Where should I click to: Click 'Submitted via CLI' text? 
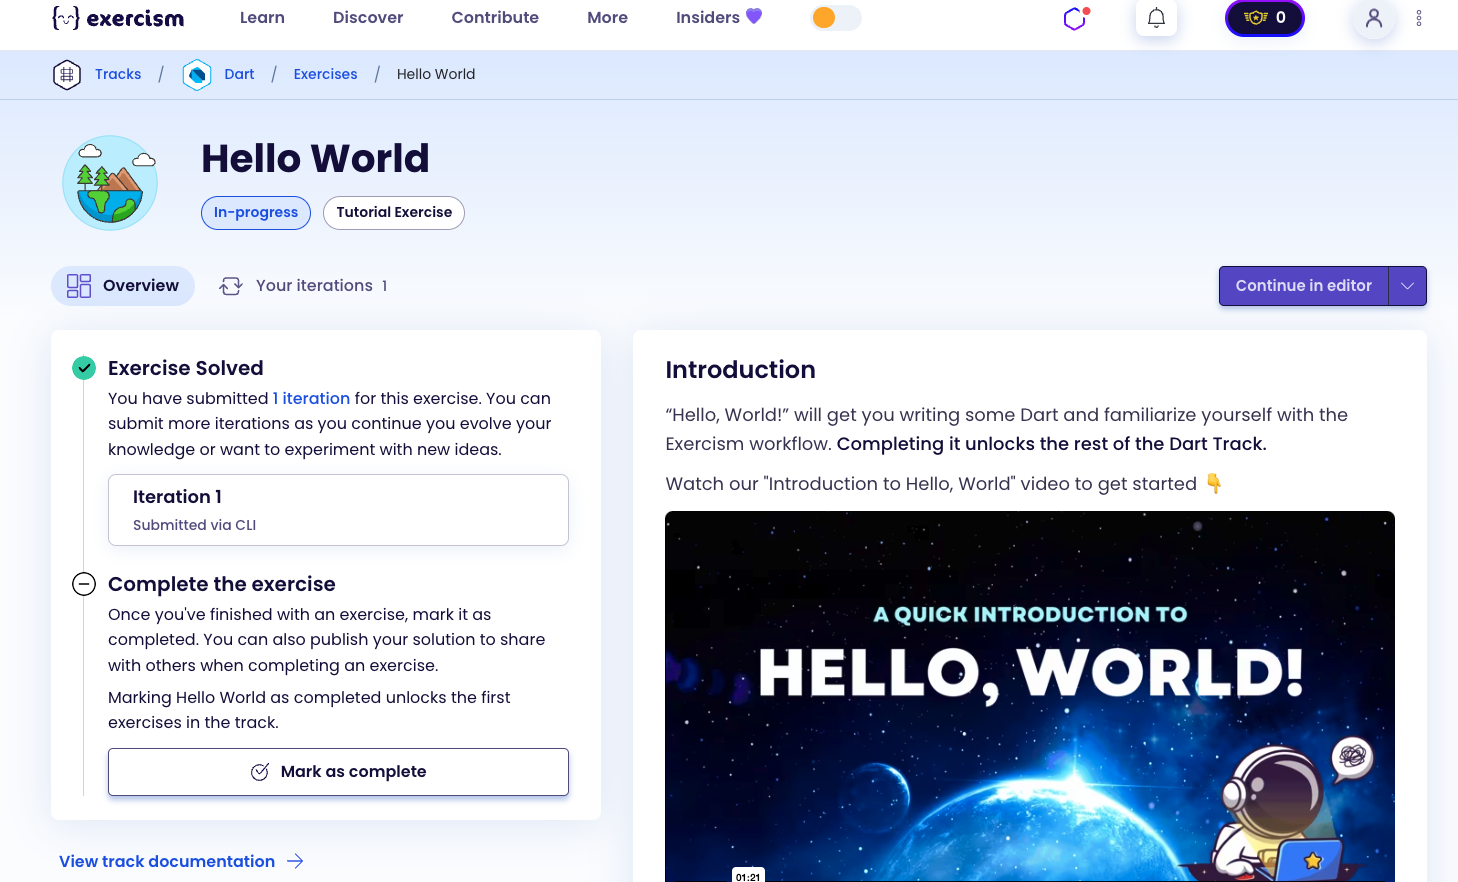195,525
